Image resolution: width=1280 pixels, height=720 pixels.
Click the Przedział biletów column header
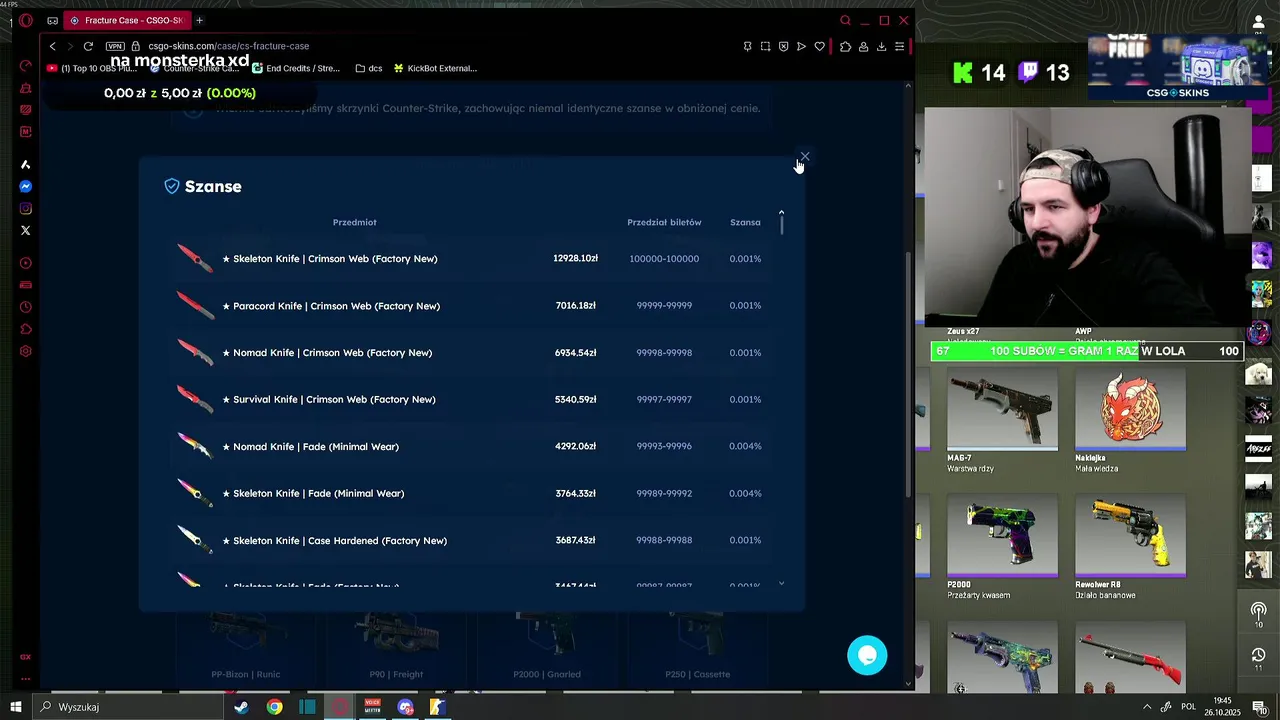tap(664, 222)
